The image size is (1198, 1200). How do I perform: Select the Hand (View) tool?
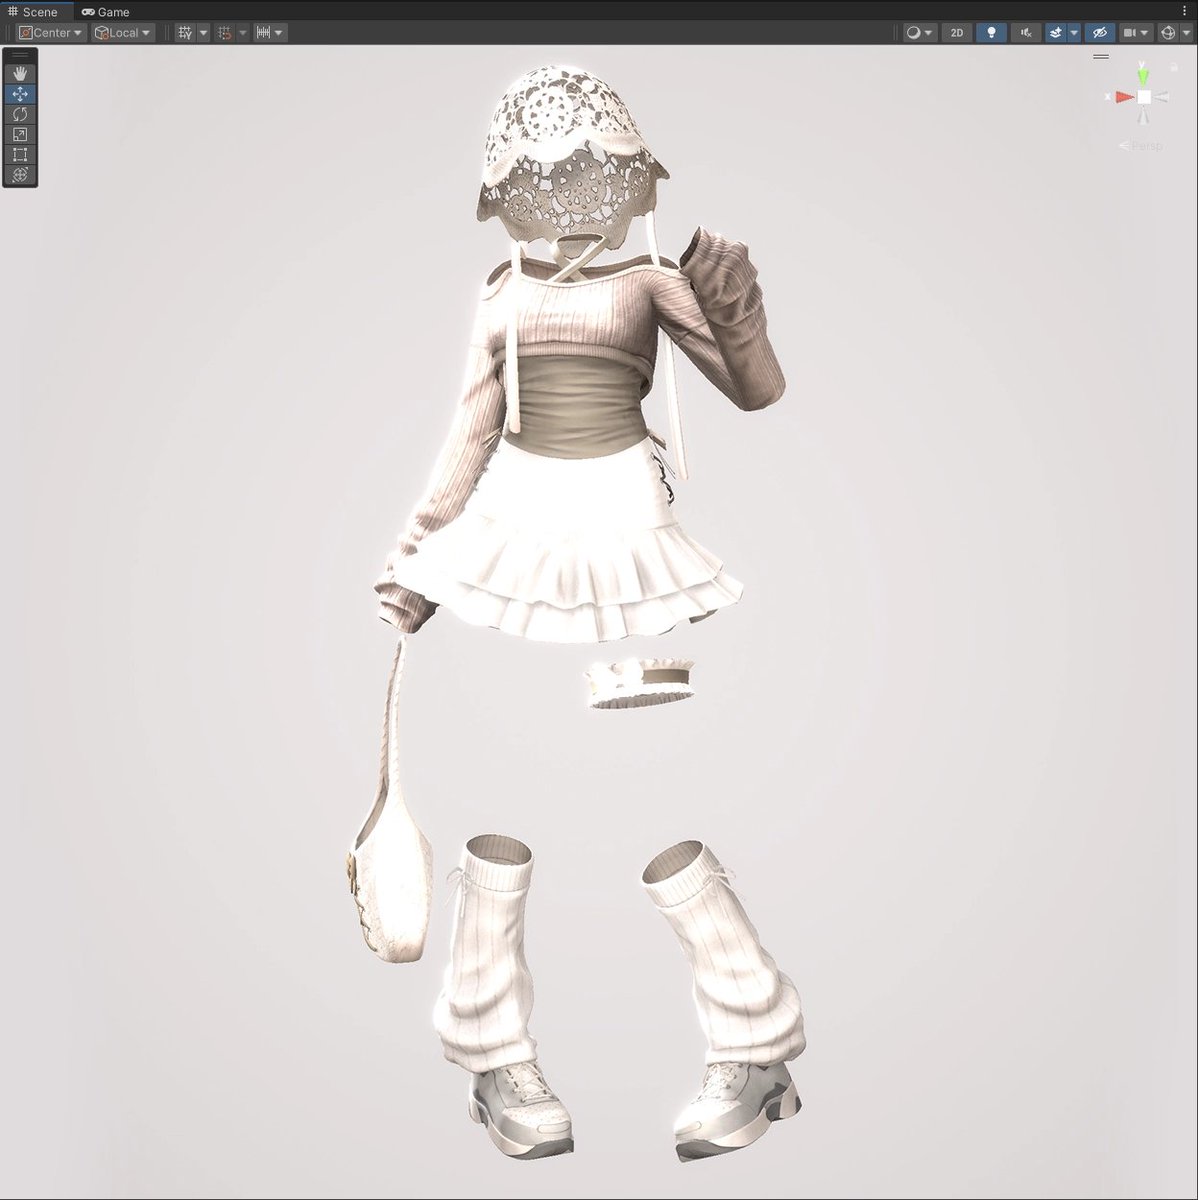pos(20,74)
